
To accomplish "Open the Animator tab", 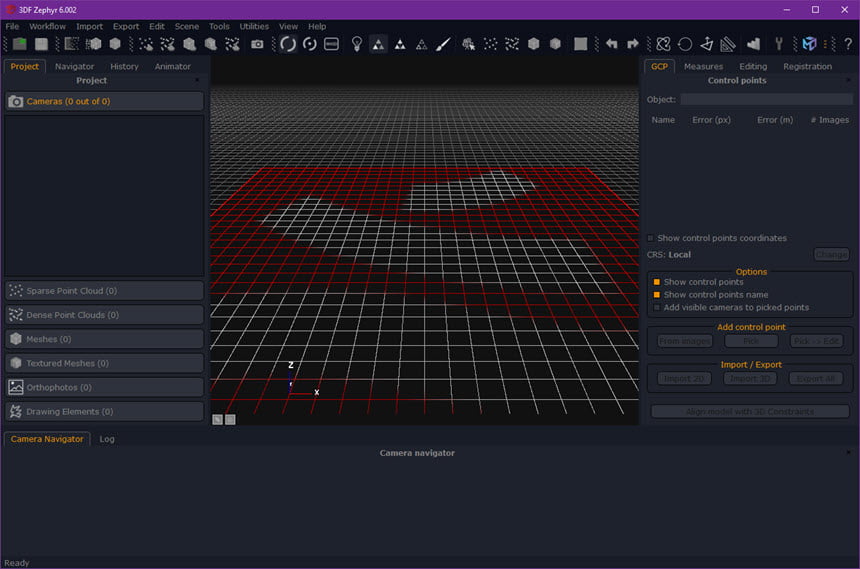I will pyautogui.click(x=173, y=66).
